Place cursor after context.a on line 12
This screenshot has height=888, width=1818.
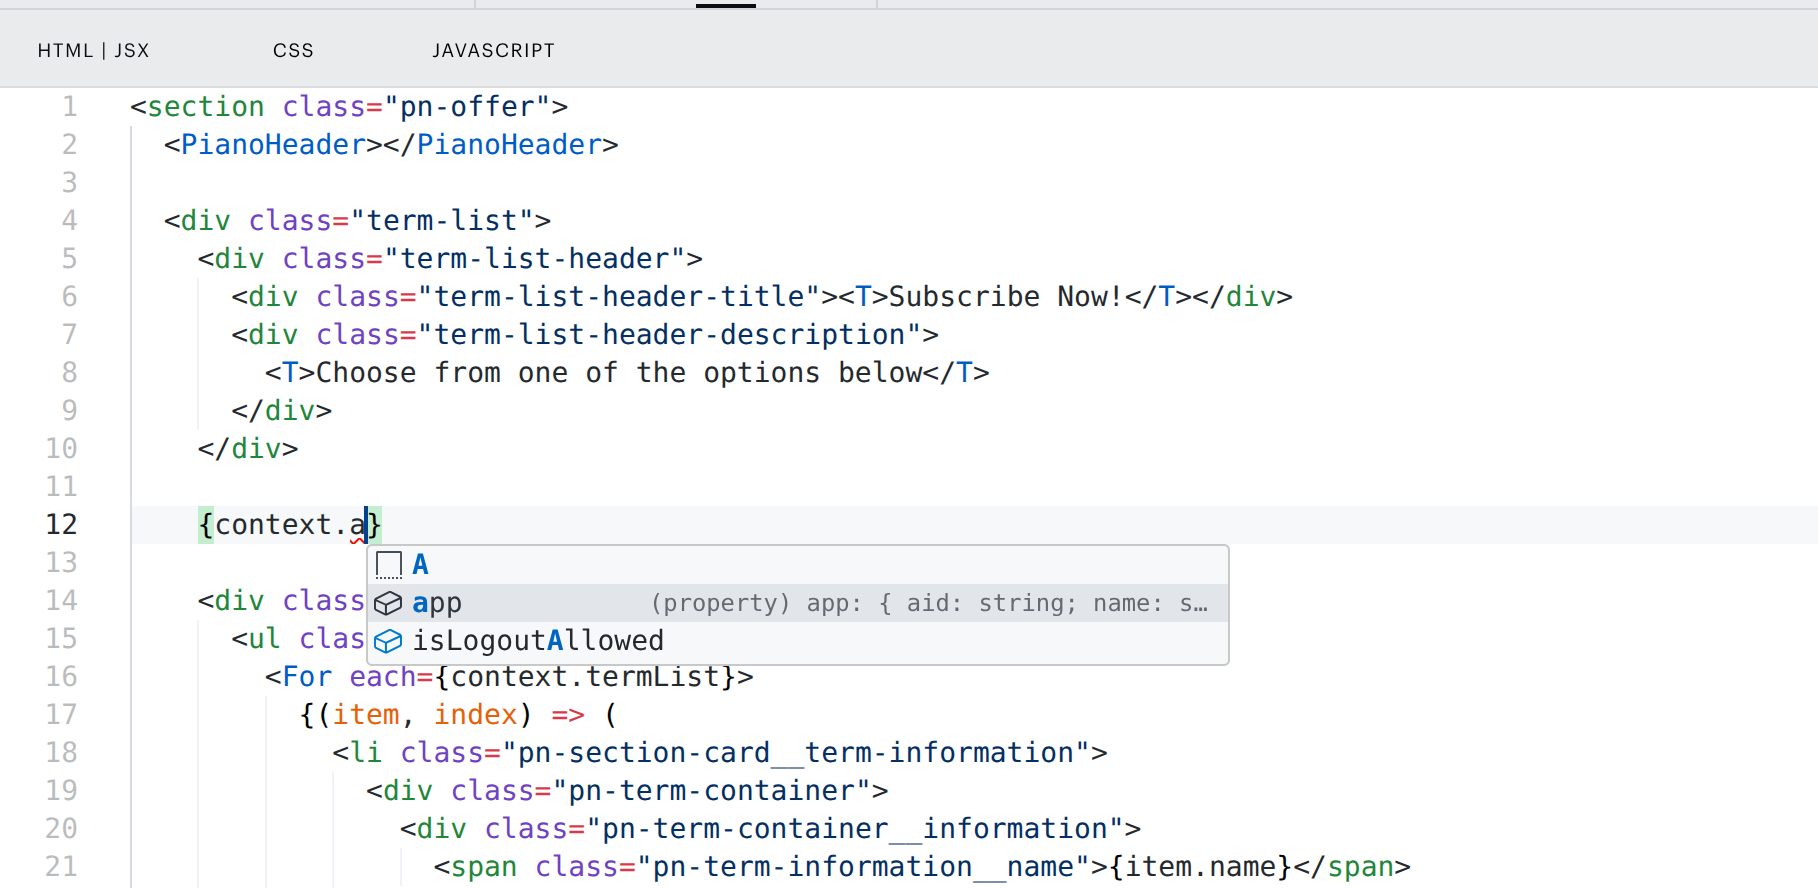coord(366,524)
